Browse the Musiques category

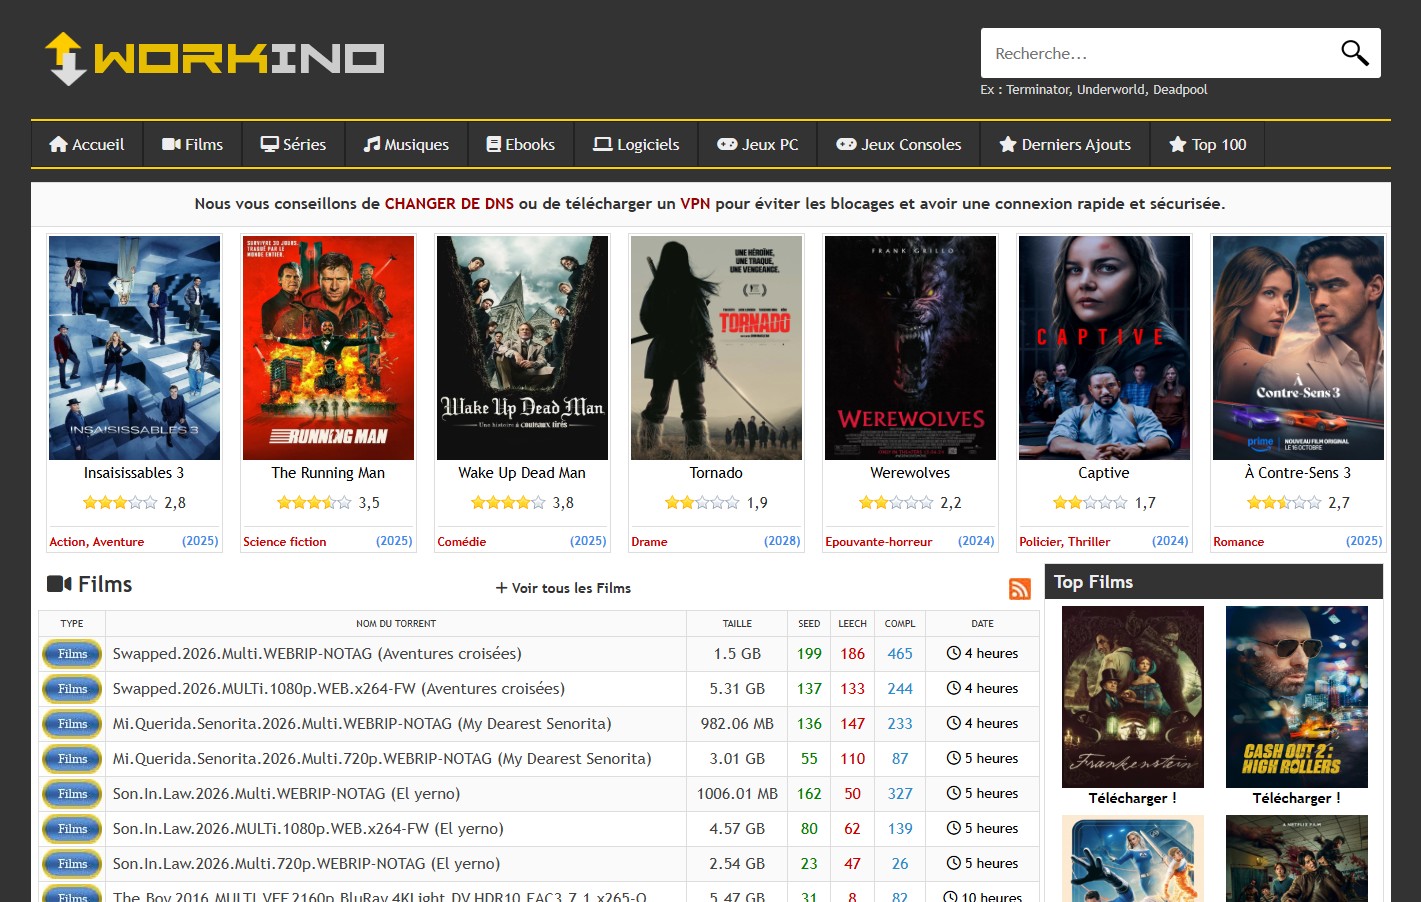click(406, 144)
